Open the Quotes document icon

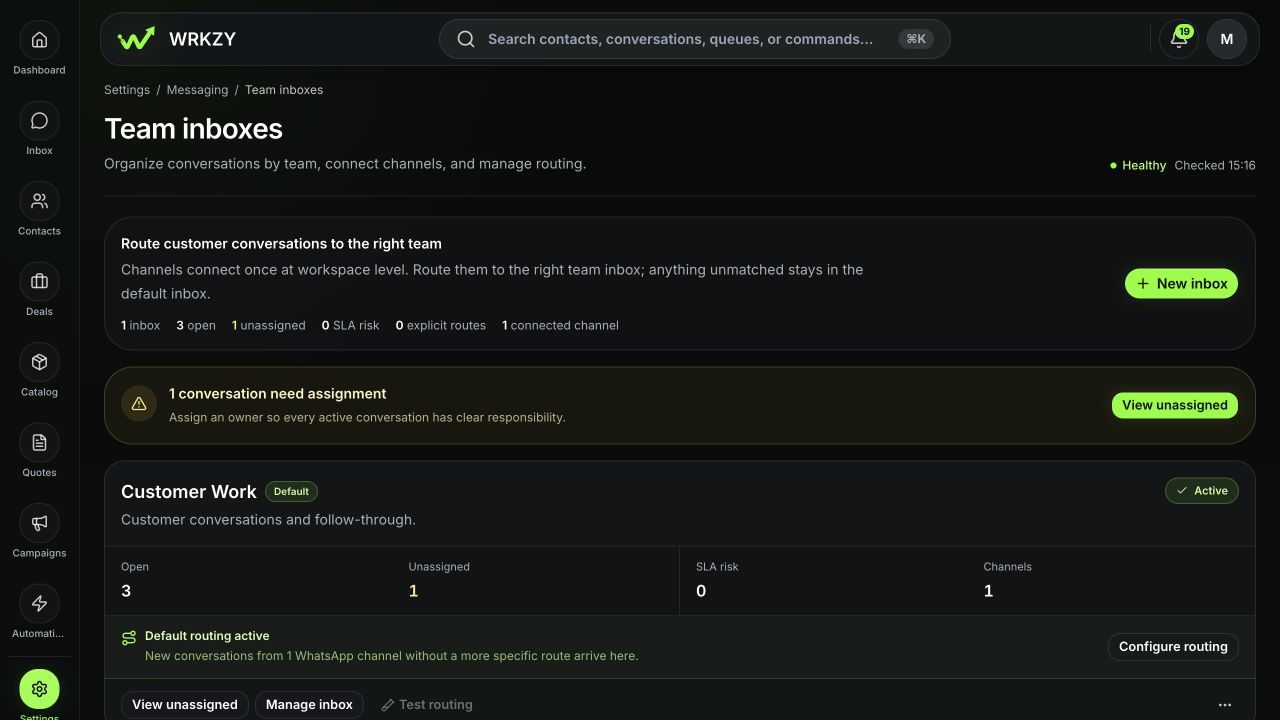point(39,443)
